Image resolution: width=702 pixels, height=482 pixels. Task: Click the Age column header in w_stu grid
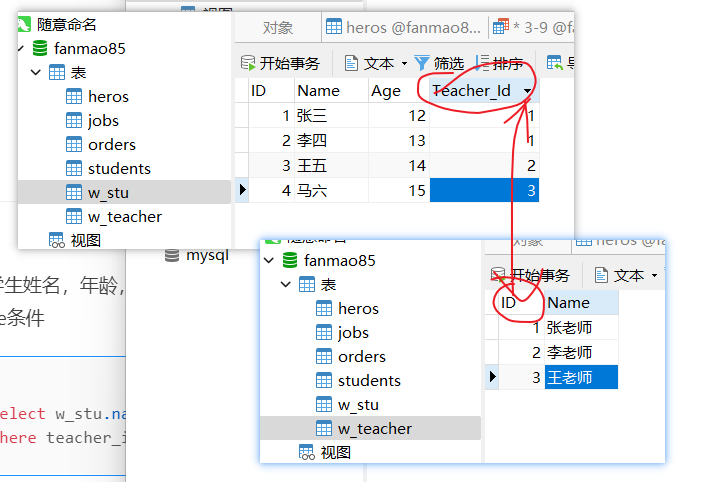399,91
